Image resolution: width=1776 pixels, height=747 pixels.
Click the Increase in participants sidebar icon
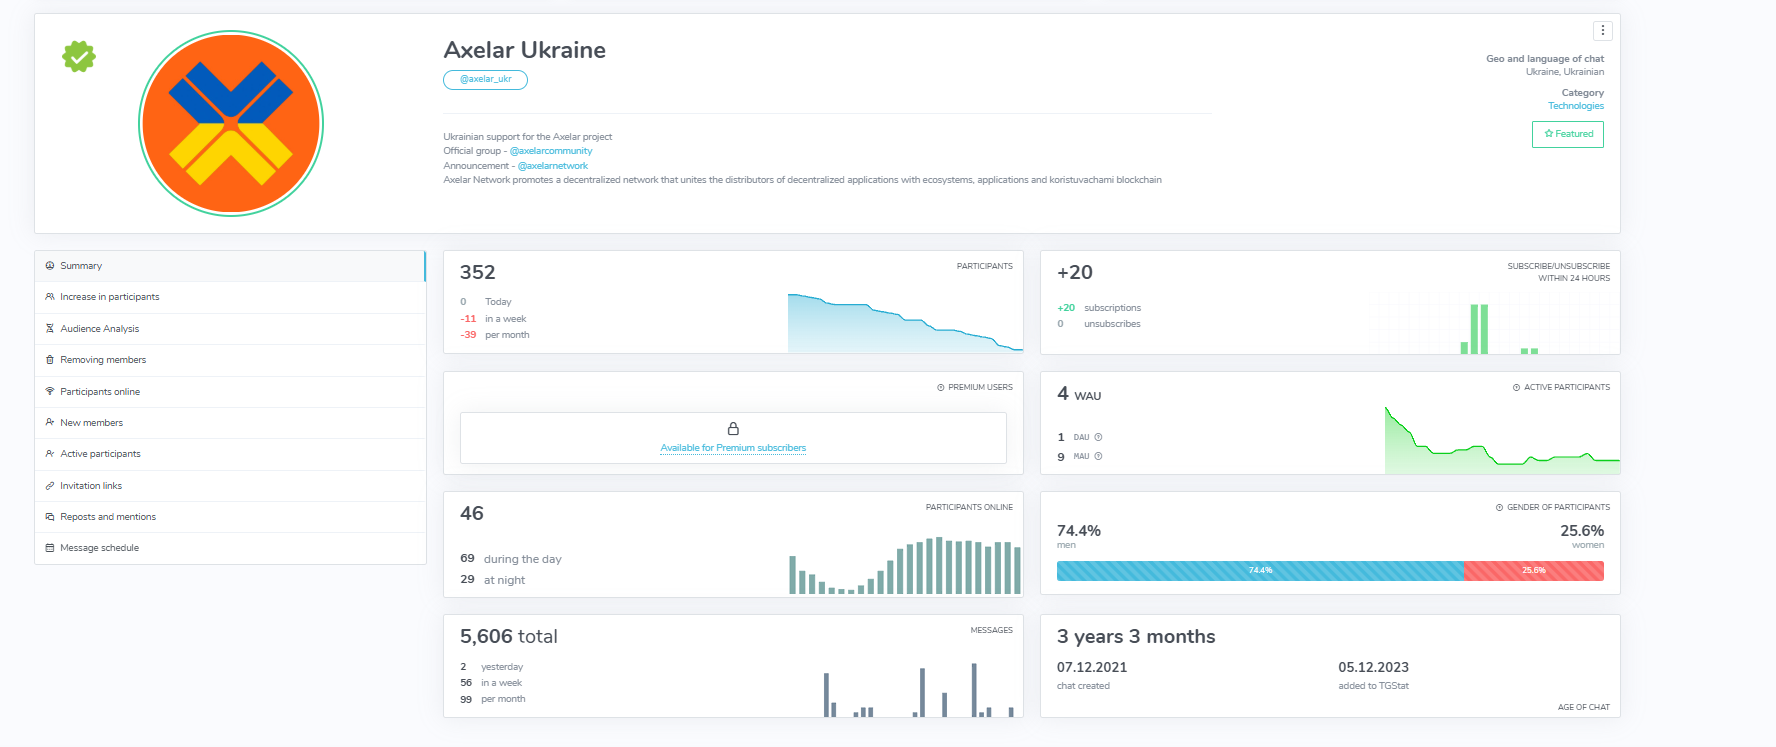(x=50, y=297)
